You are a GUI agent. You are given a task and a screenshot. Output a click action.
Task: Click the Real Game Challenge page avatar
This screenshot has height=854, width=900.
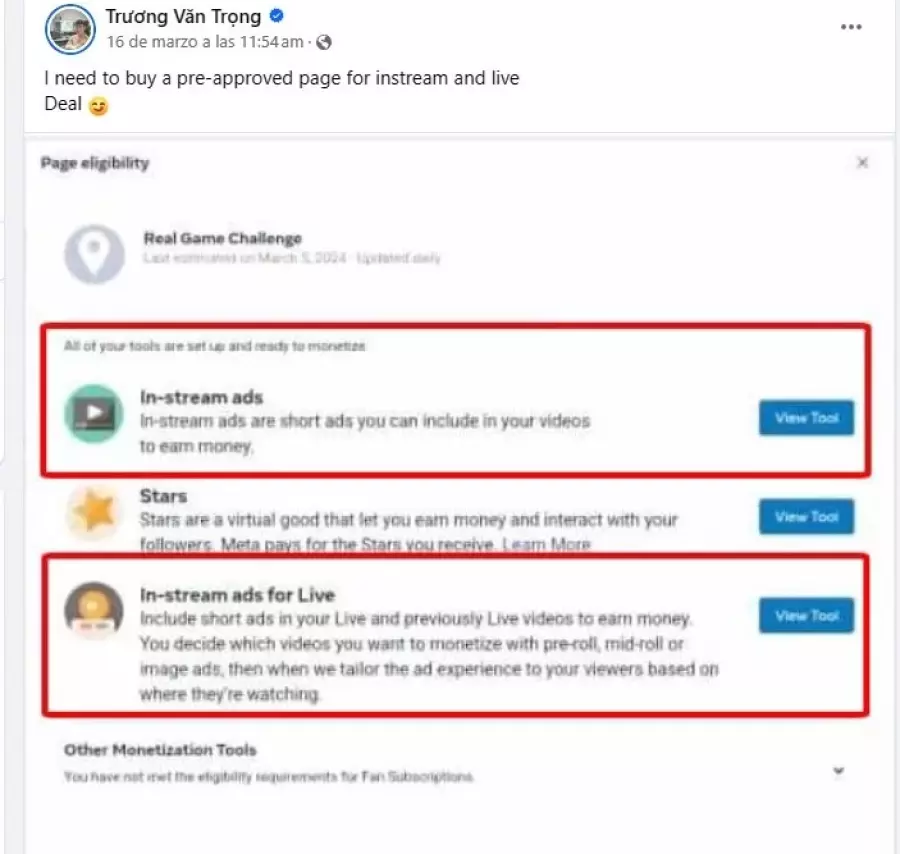tap(94, 254)
